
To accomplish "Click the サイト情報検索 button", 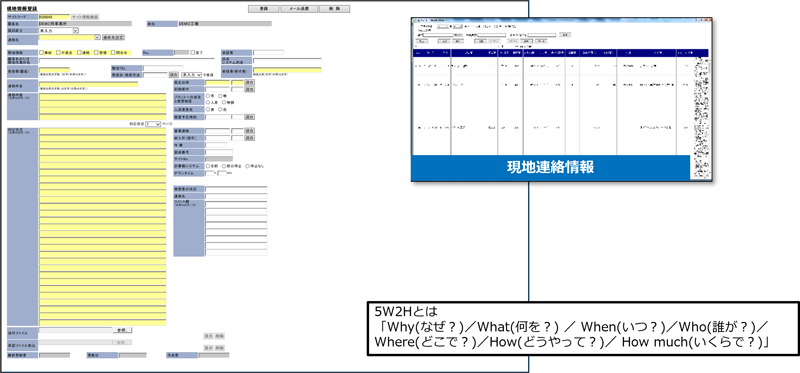I will [85, 17].
